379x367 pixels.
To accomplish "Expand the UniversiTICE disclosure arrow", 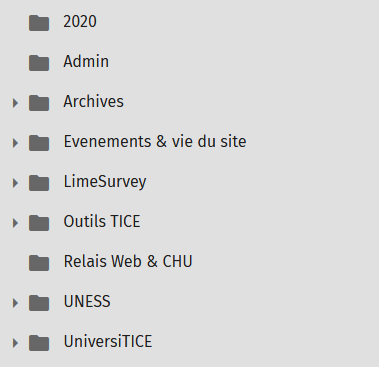I will (15, 343).
